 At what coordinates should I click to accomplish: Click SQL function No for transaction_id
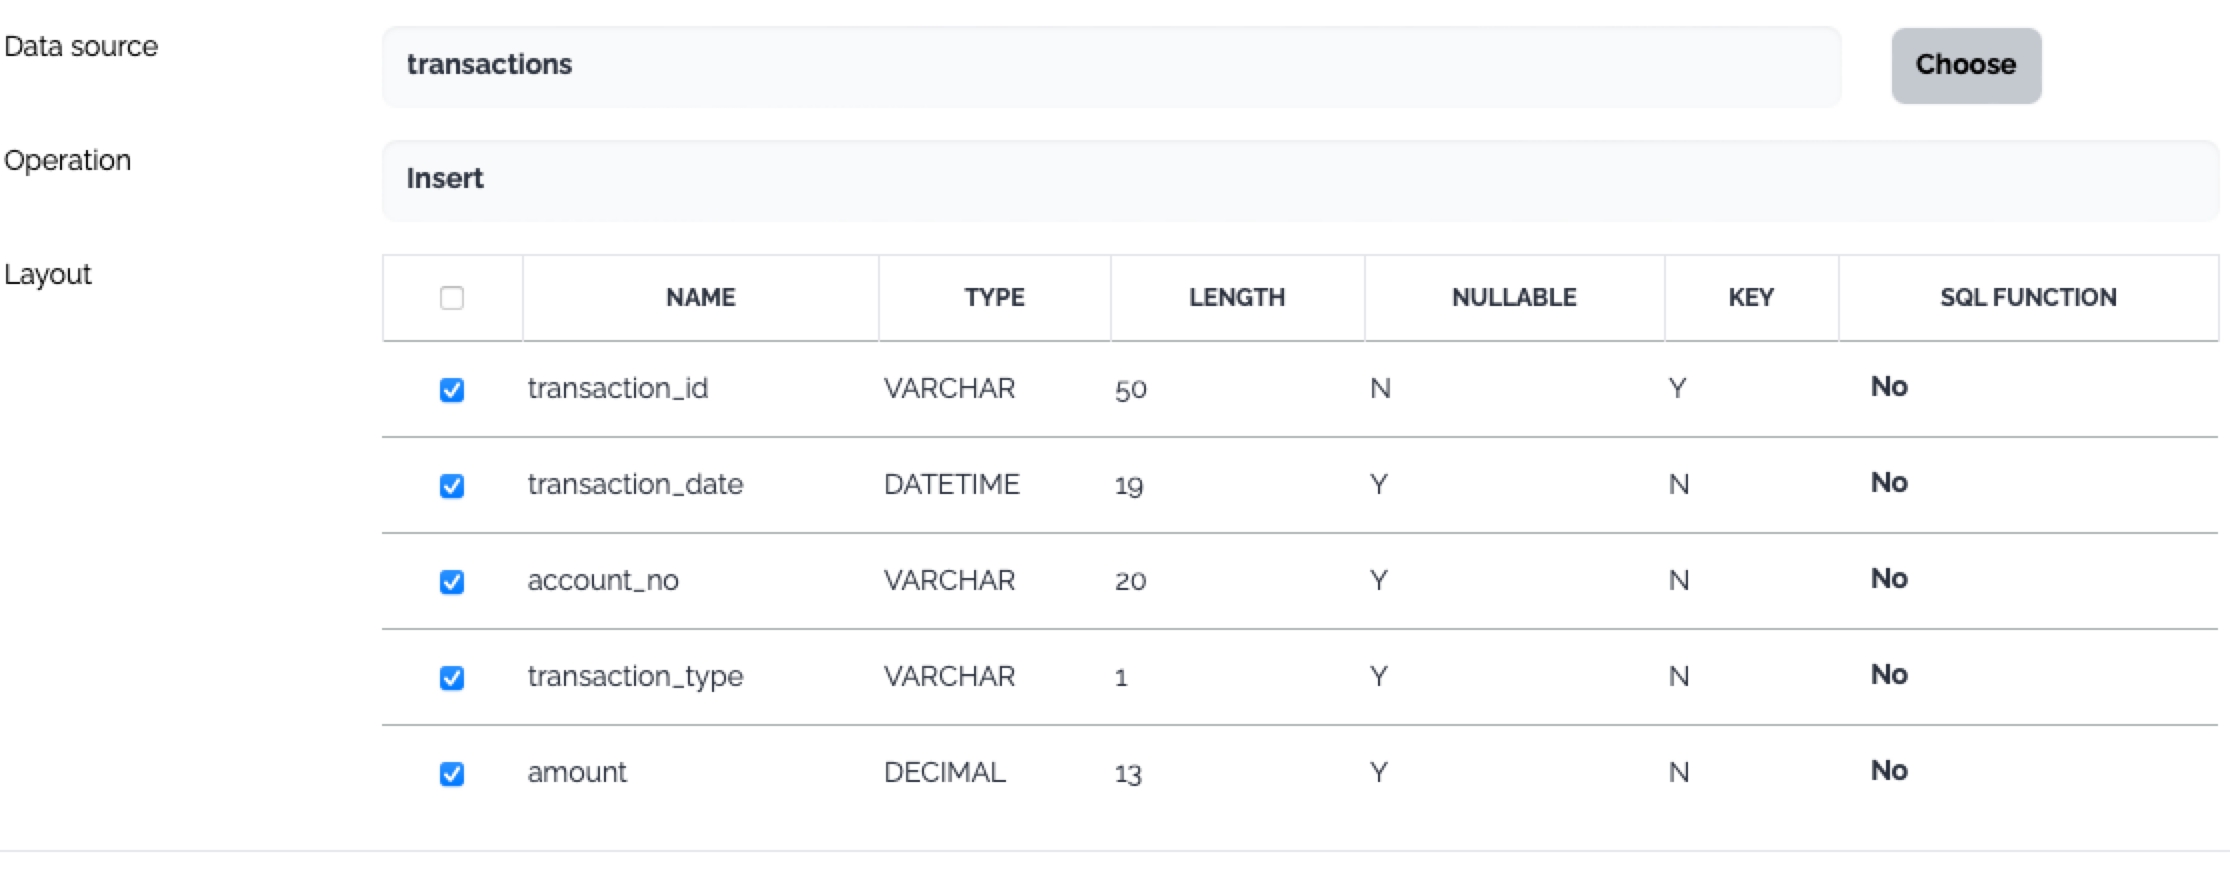[x=1889, y=387]
